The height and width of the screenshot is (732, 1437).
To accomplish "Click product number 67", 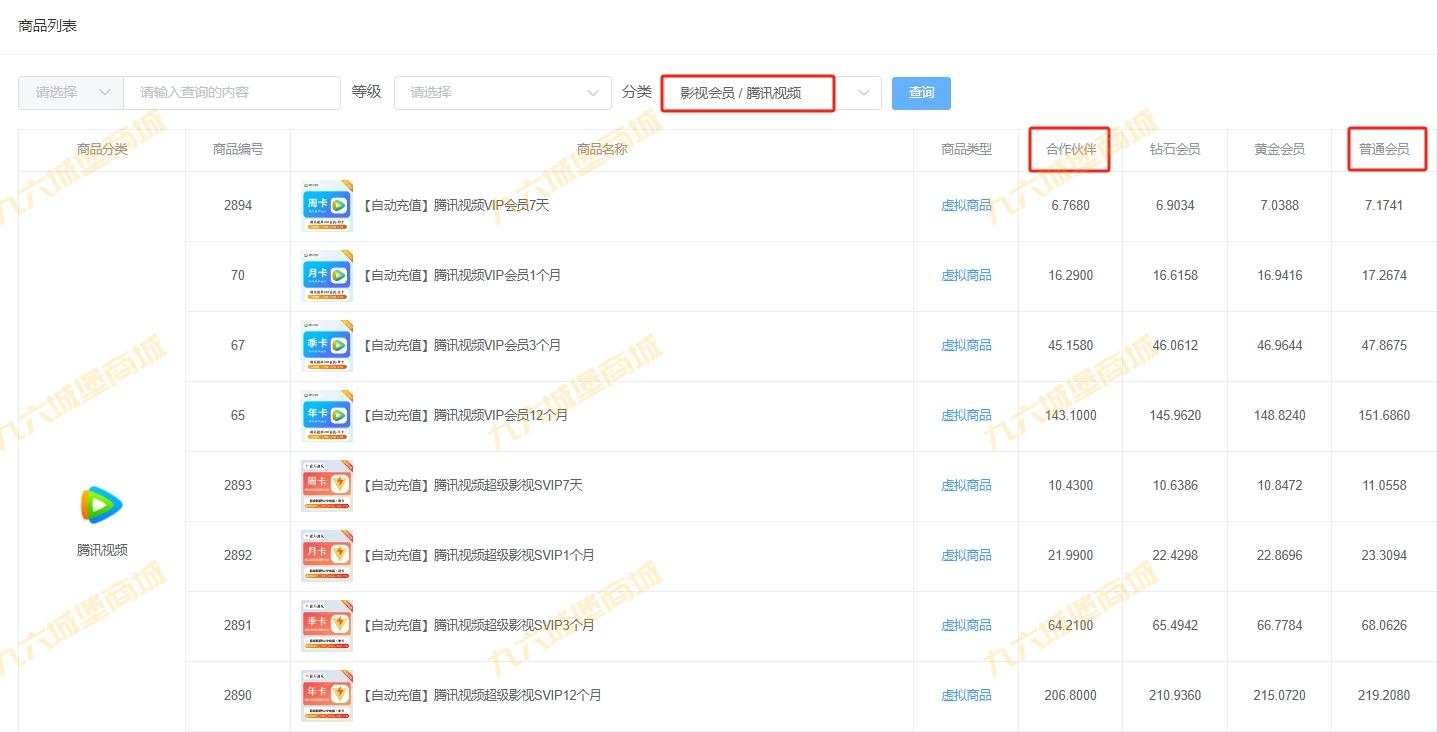I will tap(238, 345).
